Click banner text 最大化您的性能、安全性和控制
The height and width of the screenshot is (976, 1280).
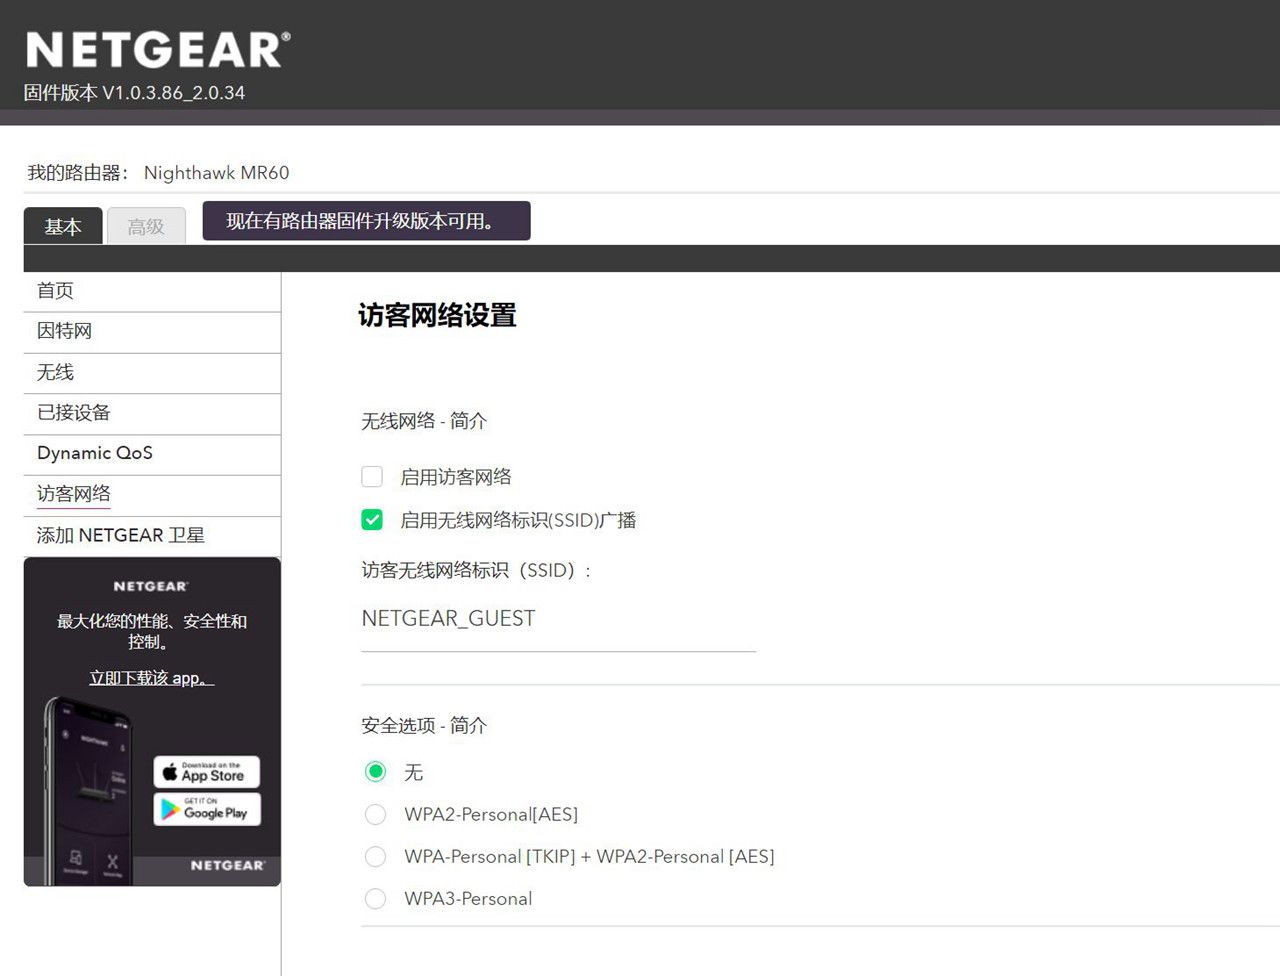[x=151, y=631]
